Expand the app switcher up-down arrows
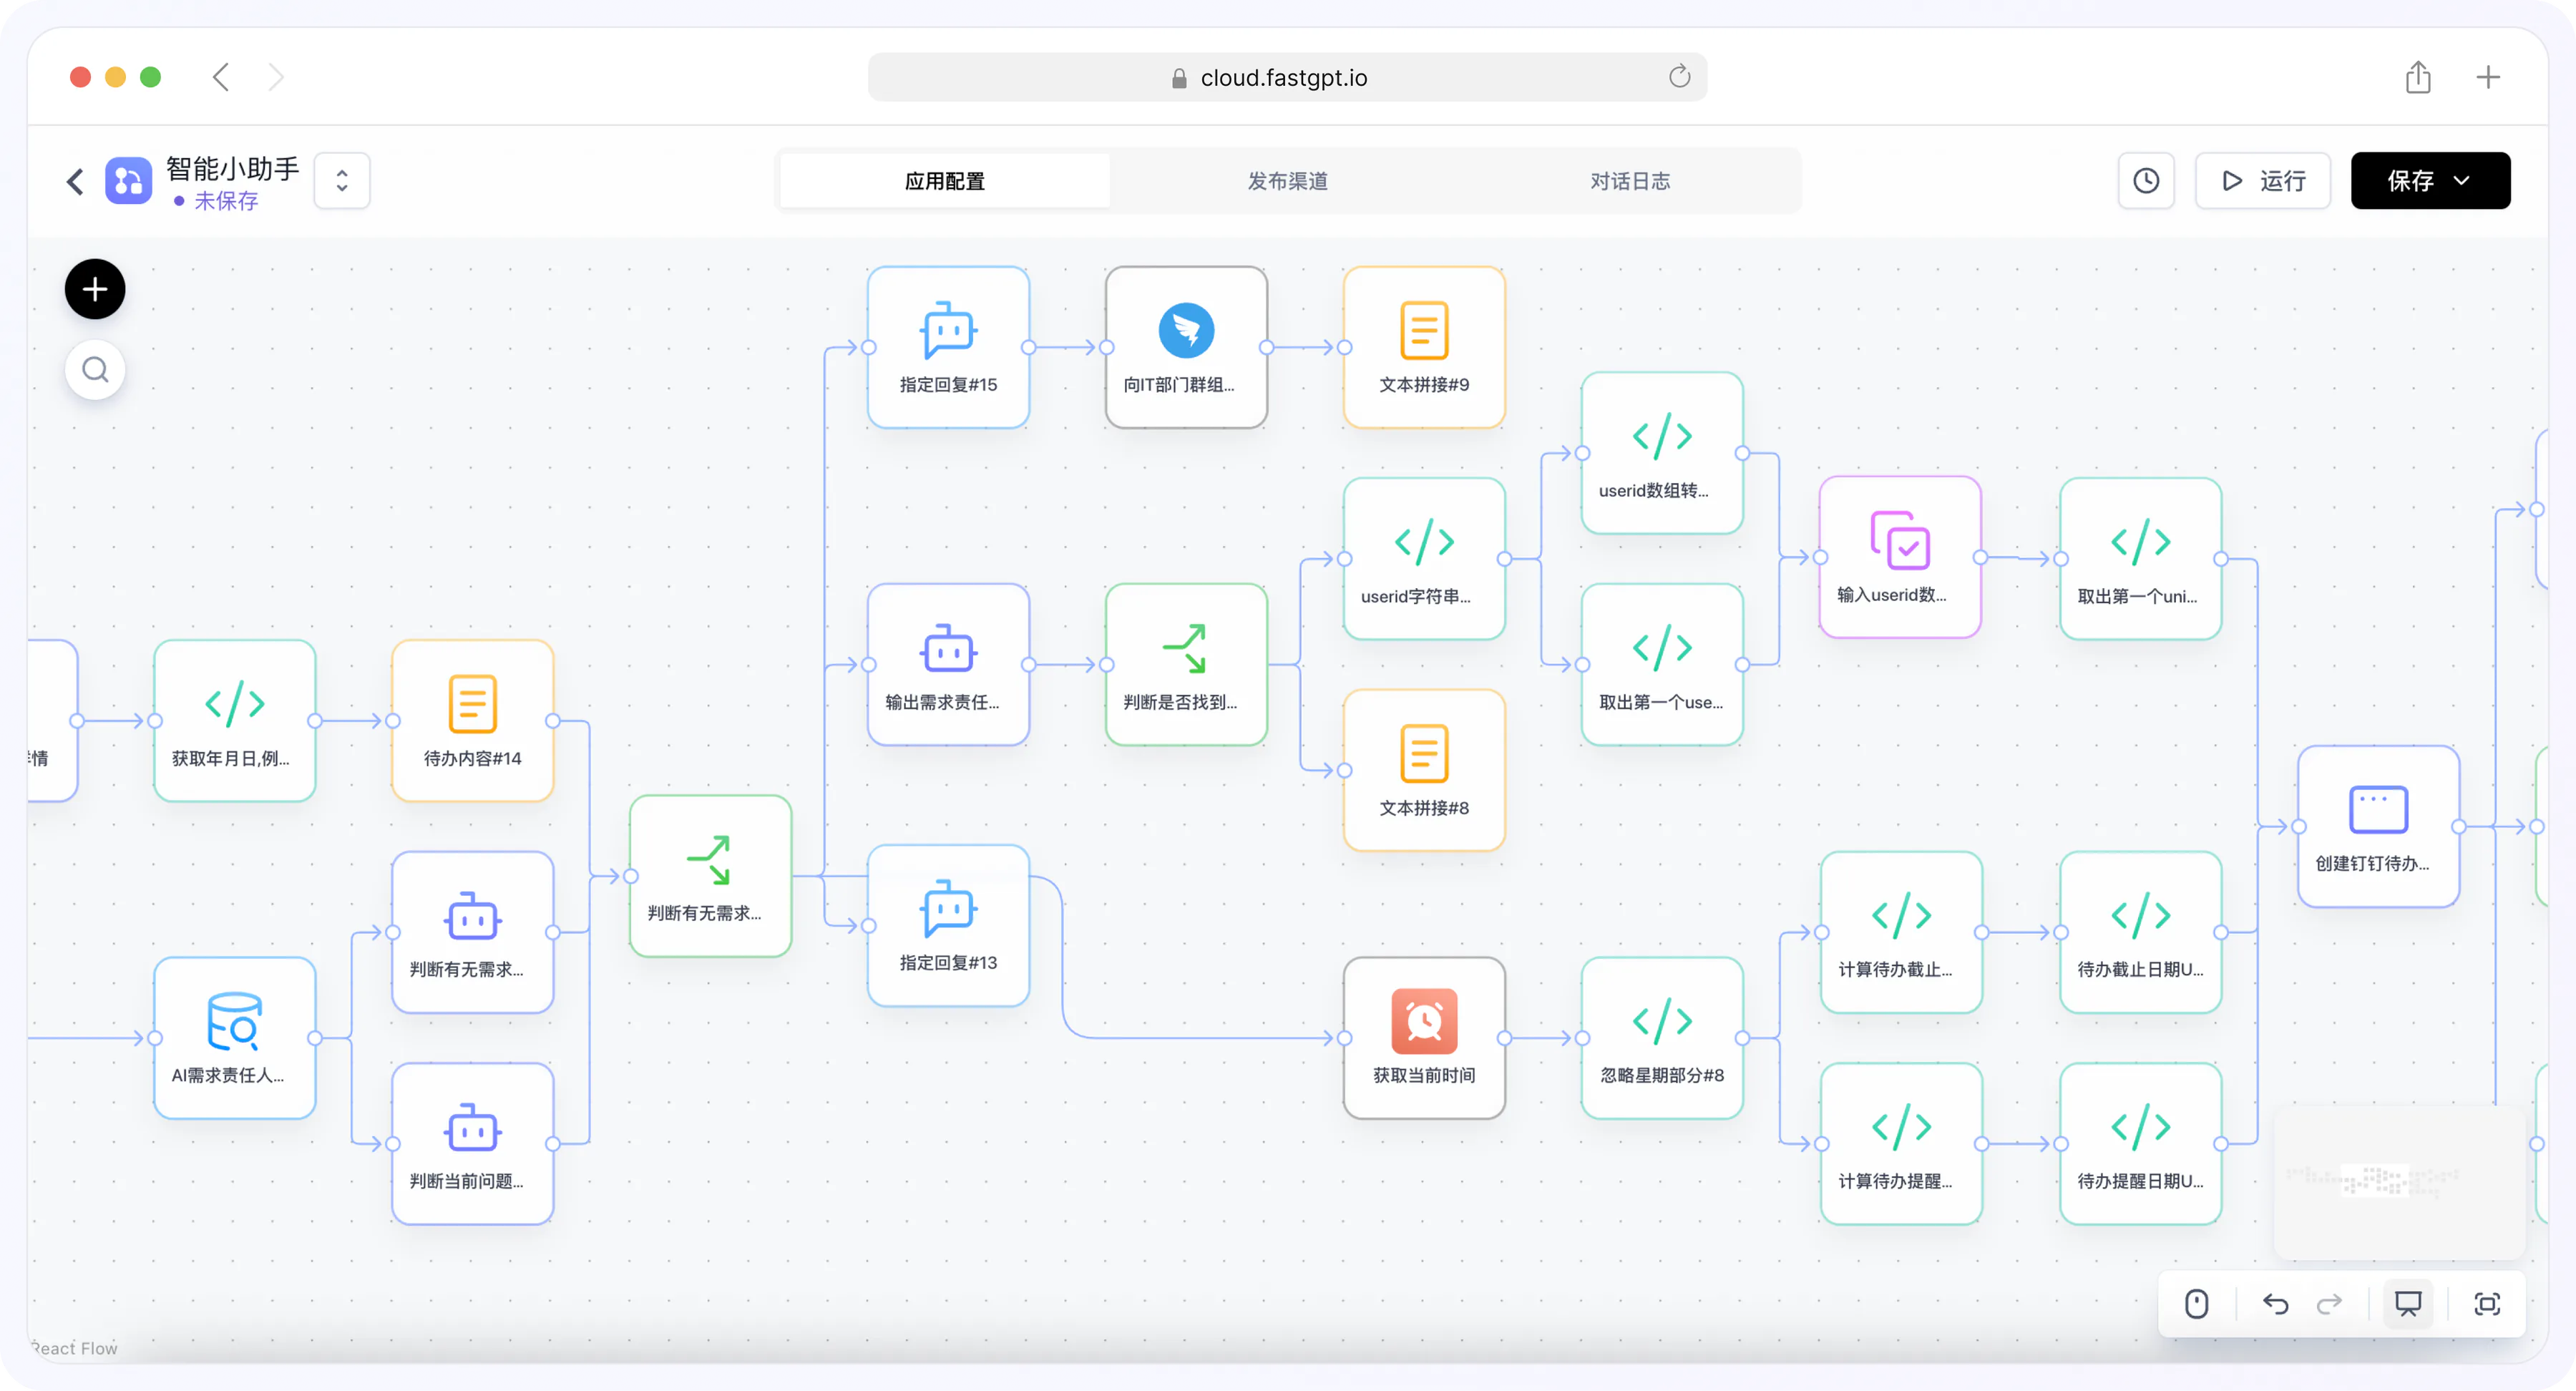The width and height of the screenshot is (2576, 1391). pos(342,181)
